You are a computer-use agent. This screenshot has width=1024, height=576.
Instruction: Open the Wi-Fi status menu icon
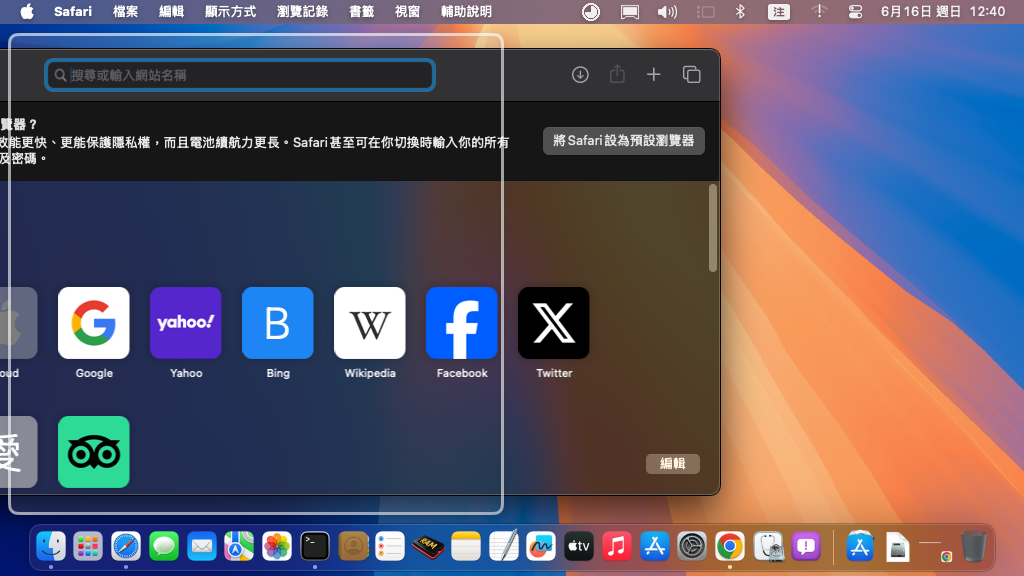click(819, 12)
